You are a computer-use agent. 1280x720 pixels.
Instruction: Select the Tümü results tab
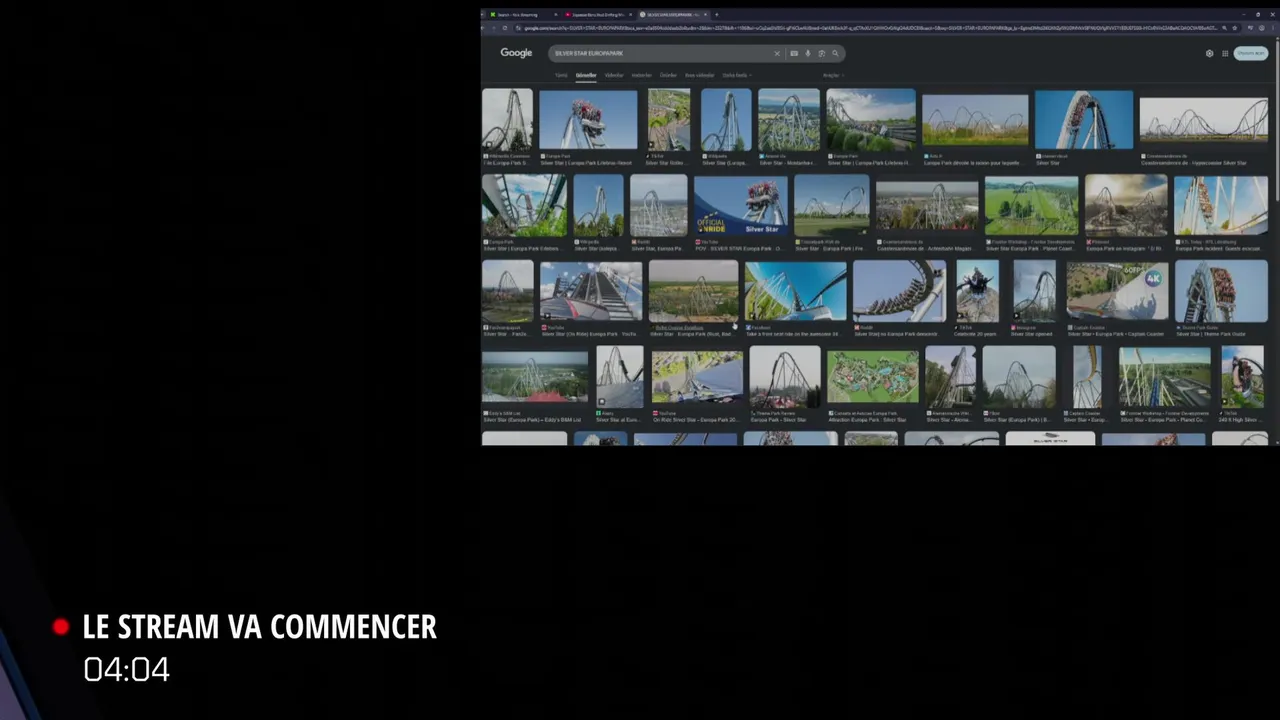click(561, 75)
